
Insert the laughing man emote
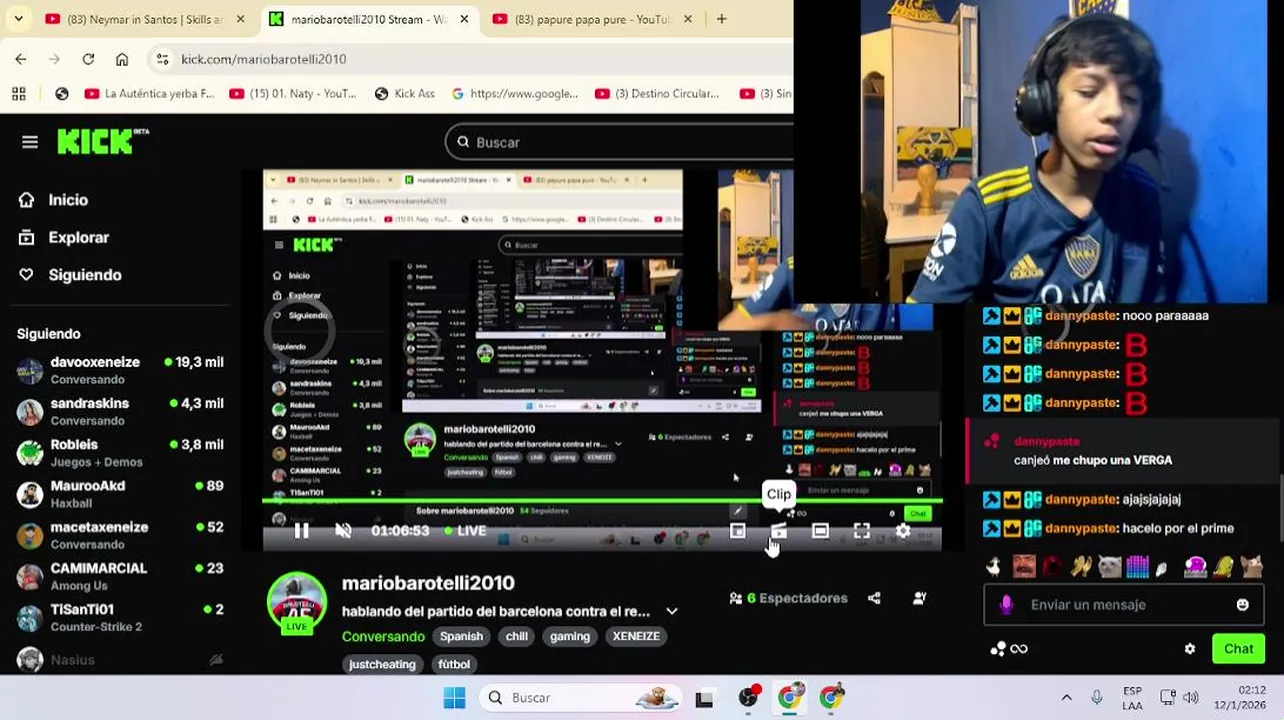pos(1023,567)
